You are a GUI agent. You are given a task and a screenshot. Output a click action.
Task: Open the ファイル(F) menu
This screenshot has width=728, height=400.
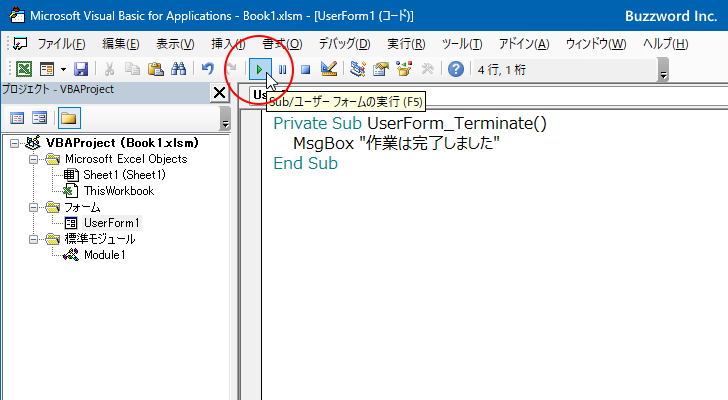point(61,44)
